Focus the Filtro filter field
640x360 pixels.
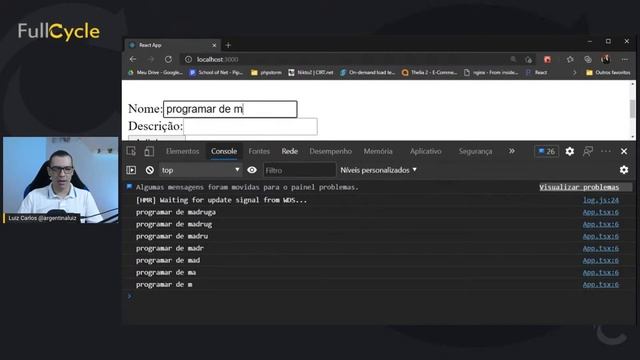click(300, 170)
